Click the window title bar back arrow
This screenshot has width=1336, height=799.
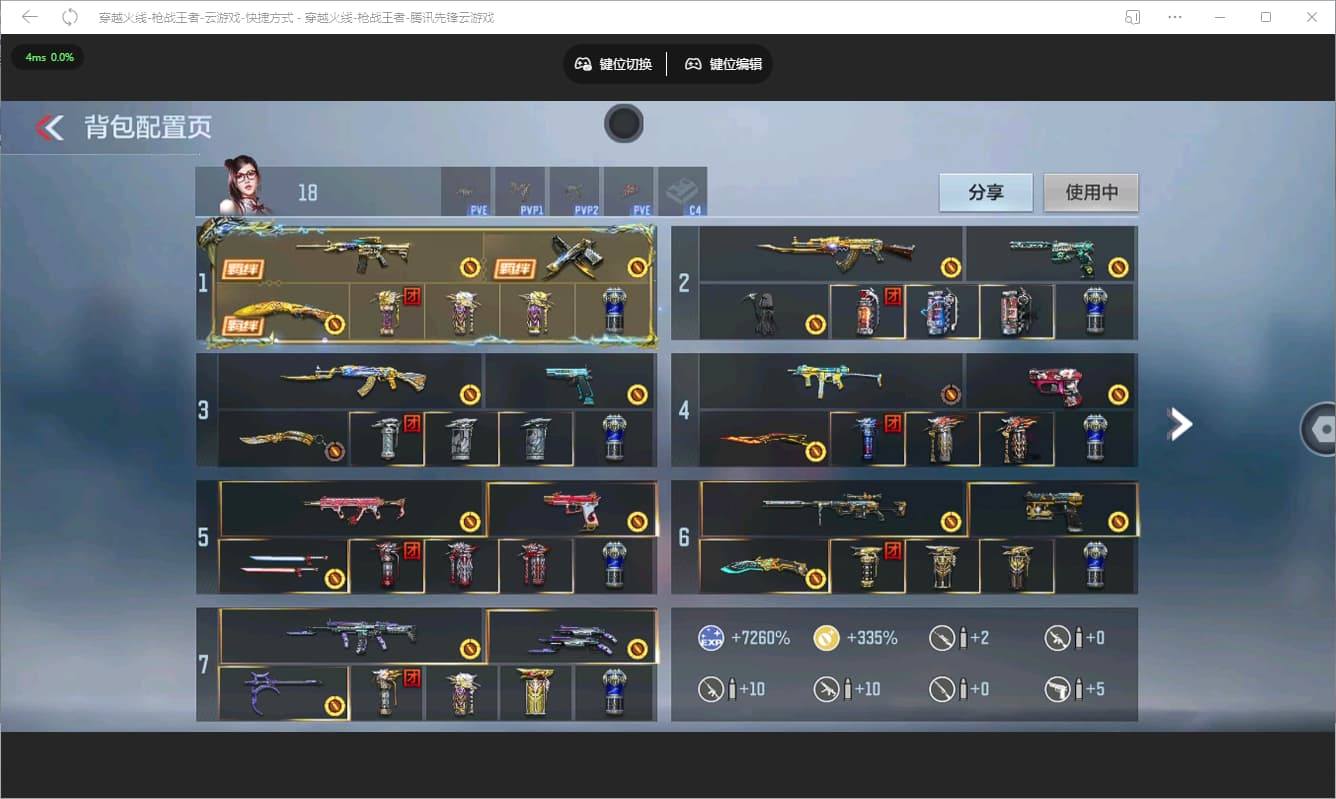(x=30, y=17)
